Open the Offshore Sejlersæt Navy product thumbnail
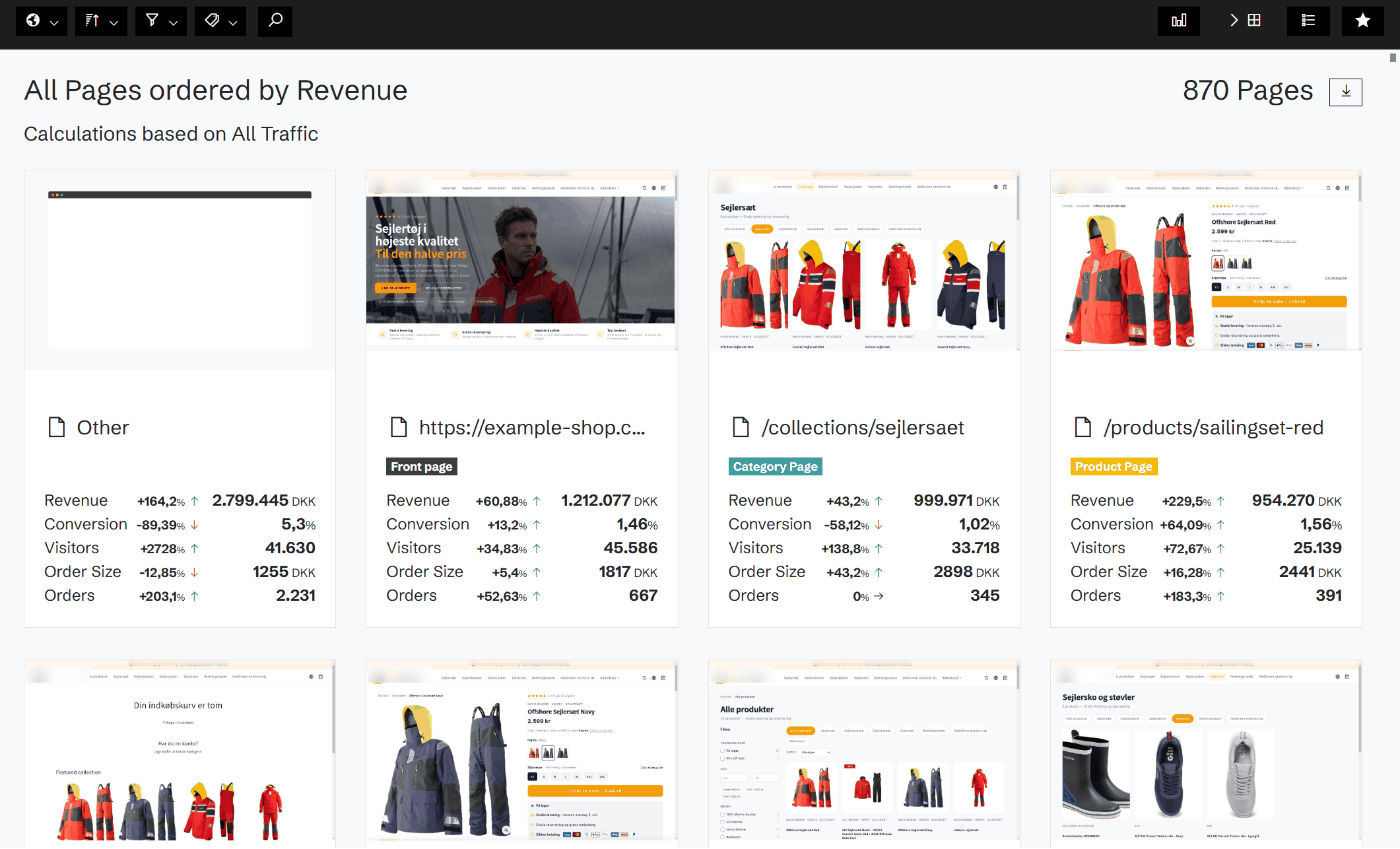 (522, 754)
